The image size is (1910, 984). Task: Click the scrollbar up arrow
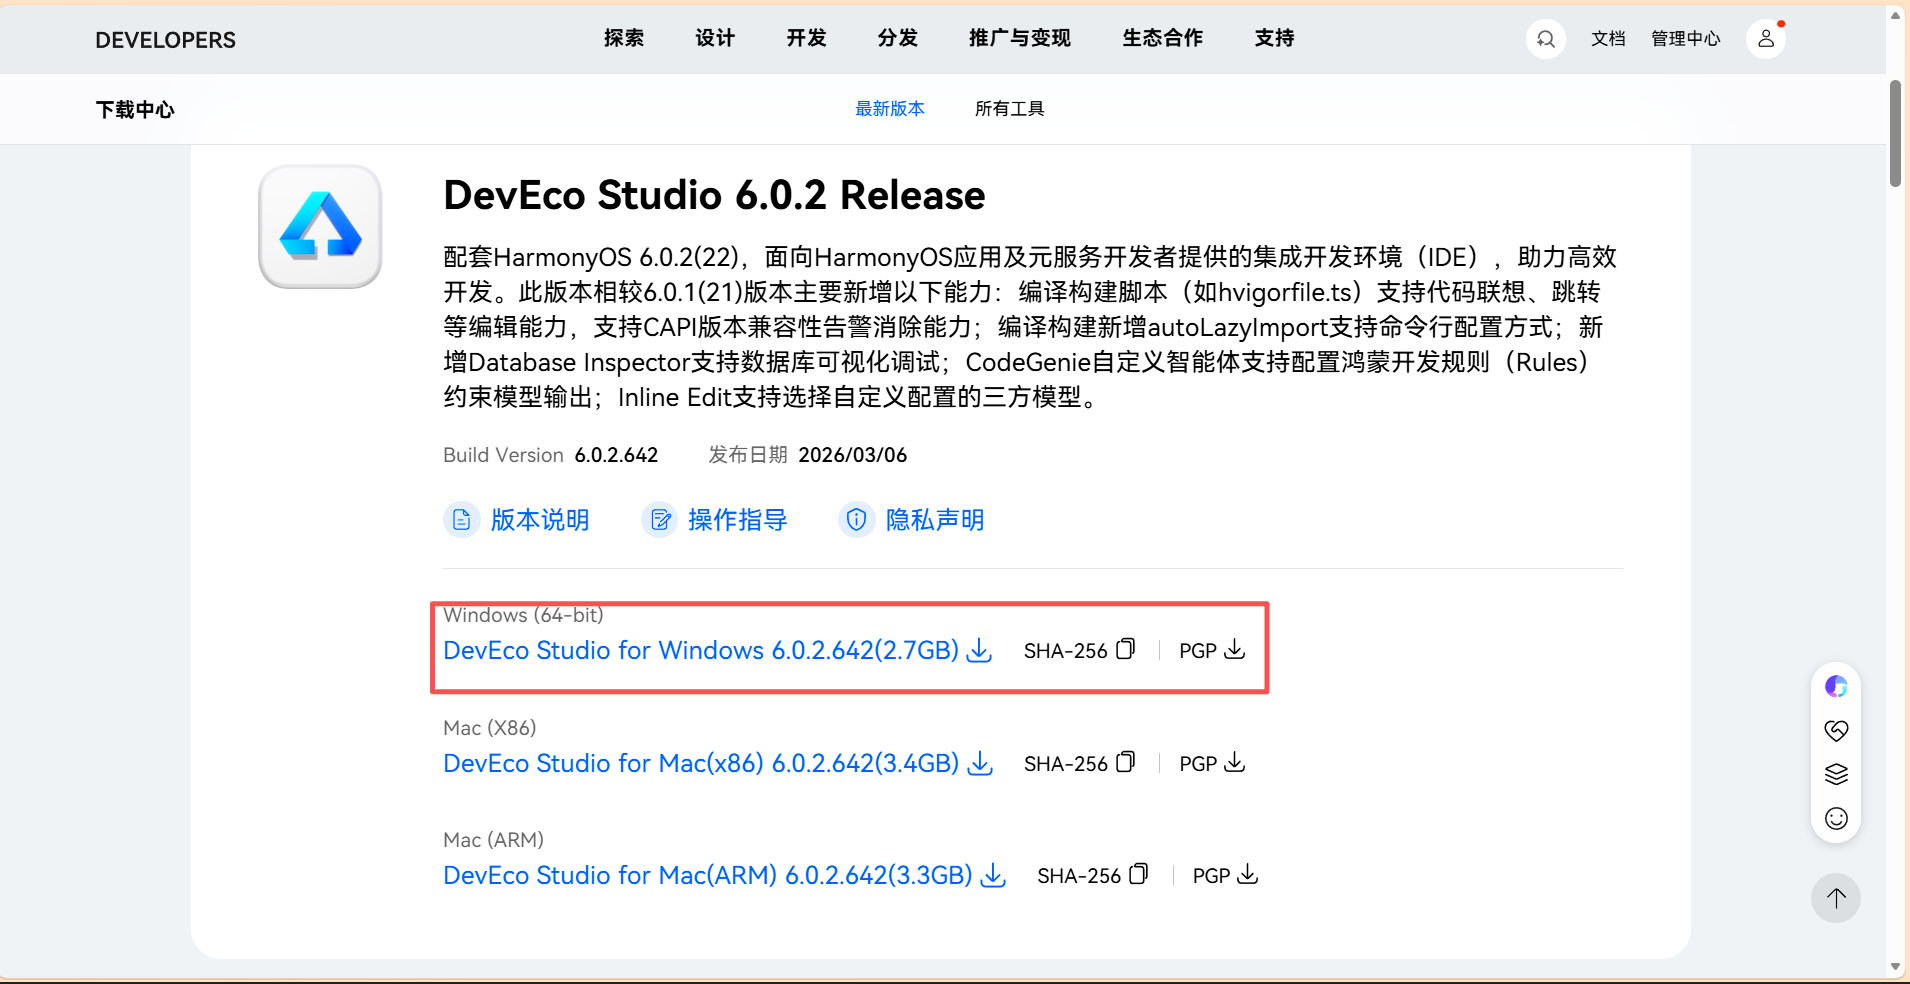pyautogui.click(x=1895, y=15)
